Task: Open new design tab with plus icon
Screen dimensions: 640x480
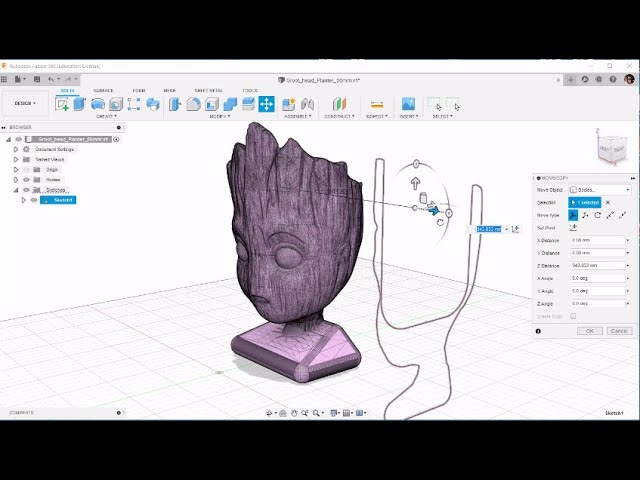Action: click(x=571, y=80)
